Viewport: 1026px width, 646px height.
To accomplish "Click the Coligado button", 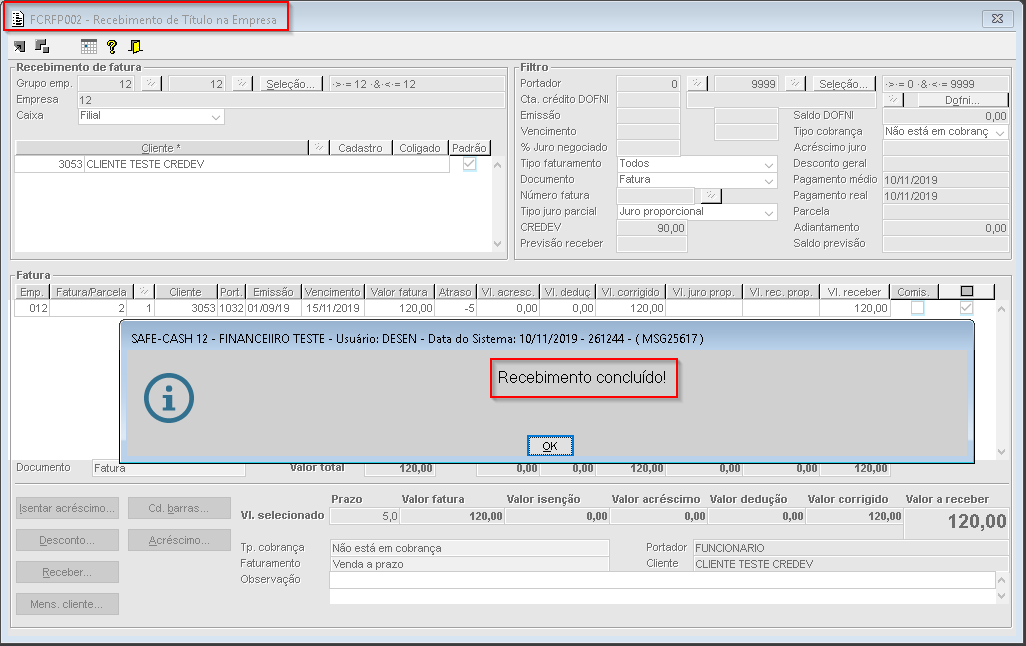I will point(420,148).
